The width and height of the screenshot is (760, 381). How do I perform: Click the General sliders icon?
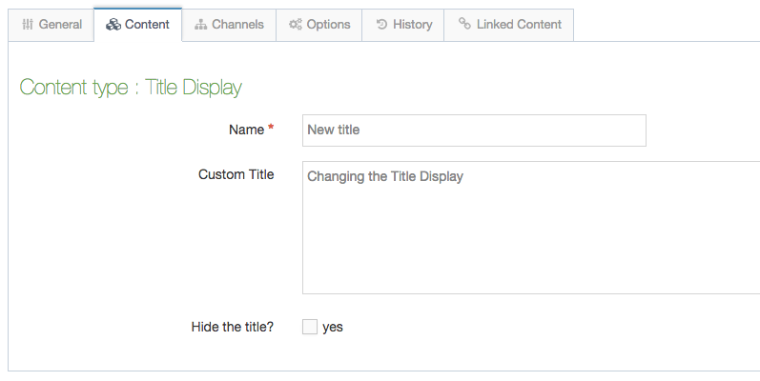click(28, 24)
